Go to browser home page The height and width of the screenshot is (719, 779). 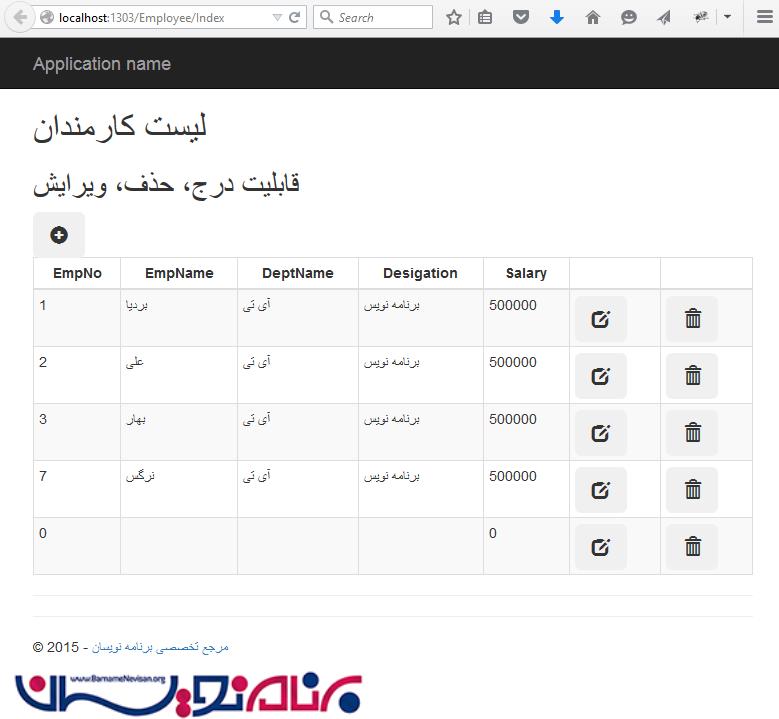pyautogui.click(x=593, y=17)
